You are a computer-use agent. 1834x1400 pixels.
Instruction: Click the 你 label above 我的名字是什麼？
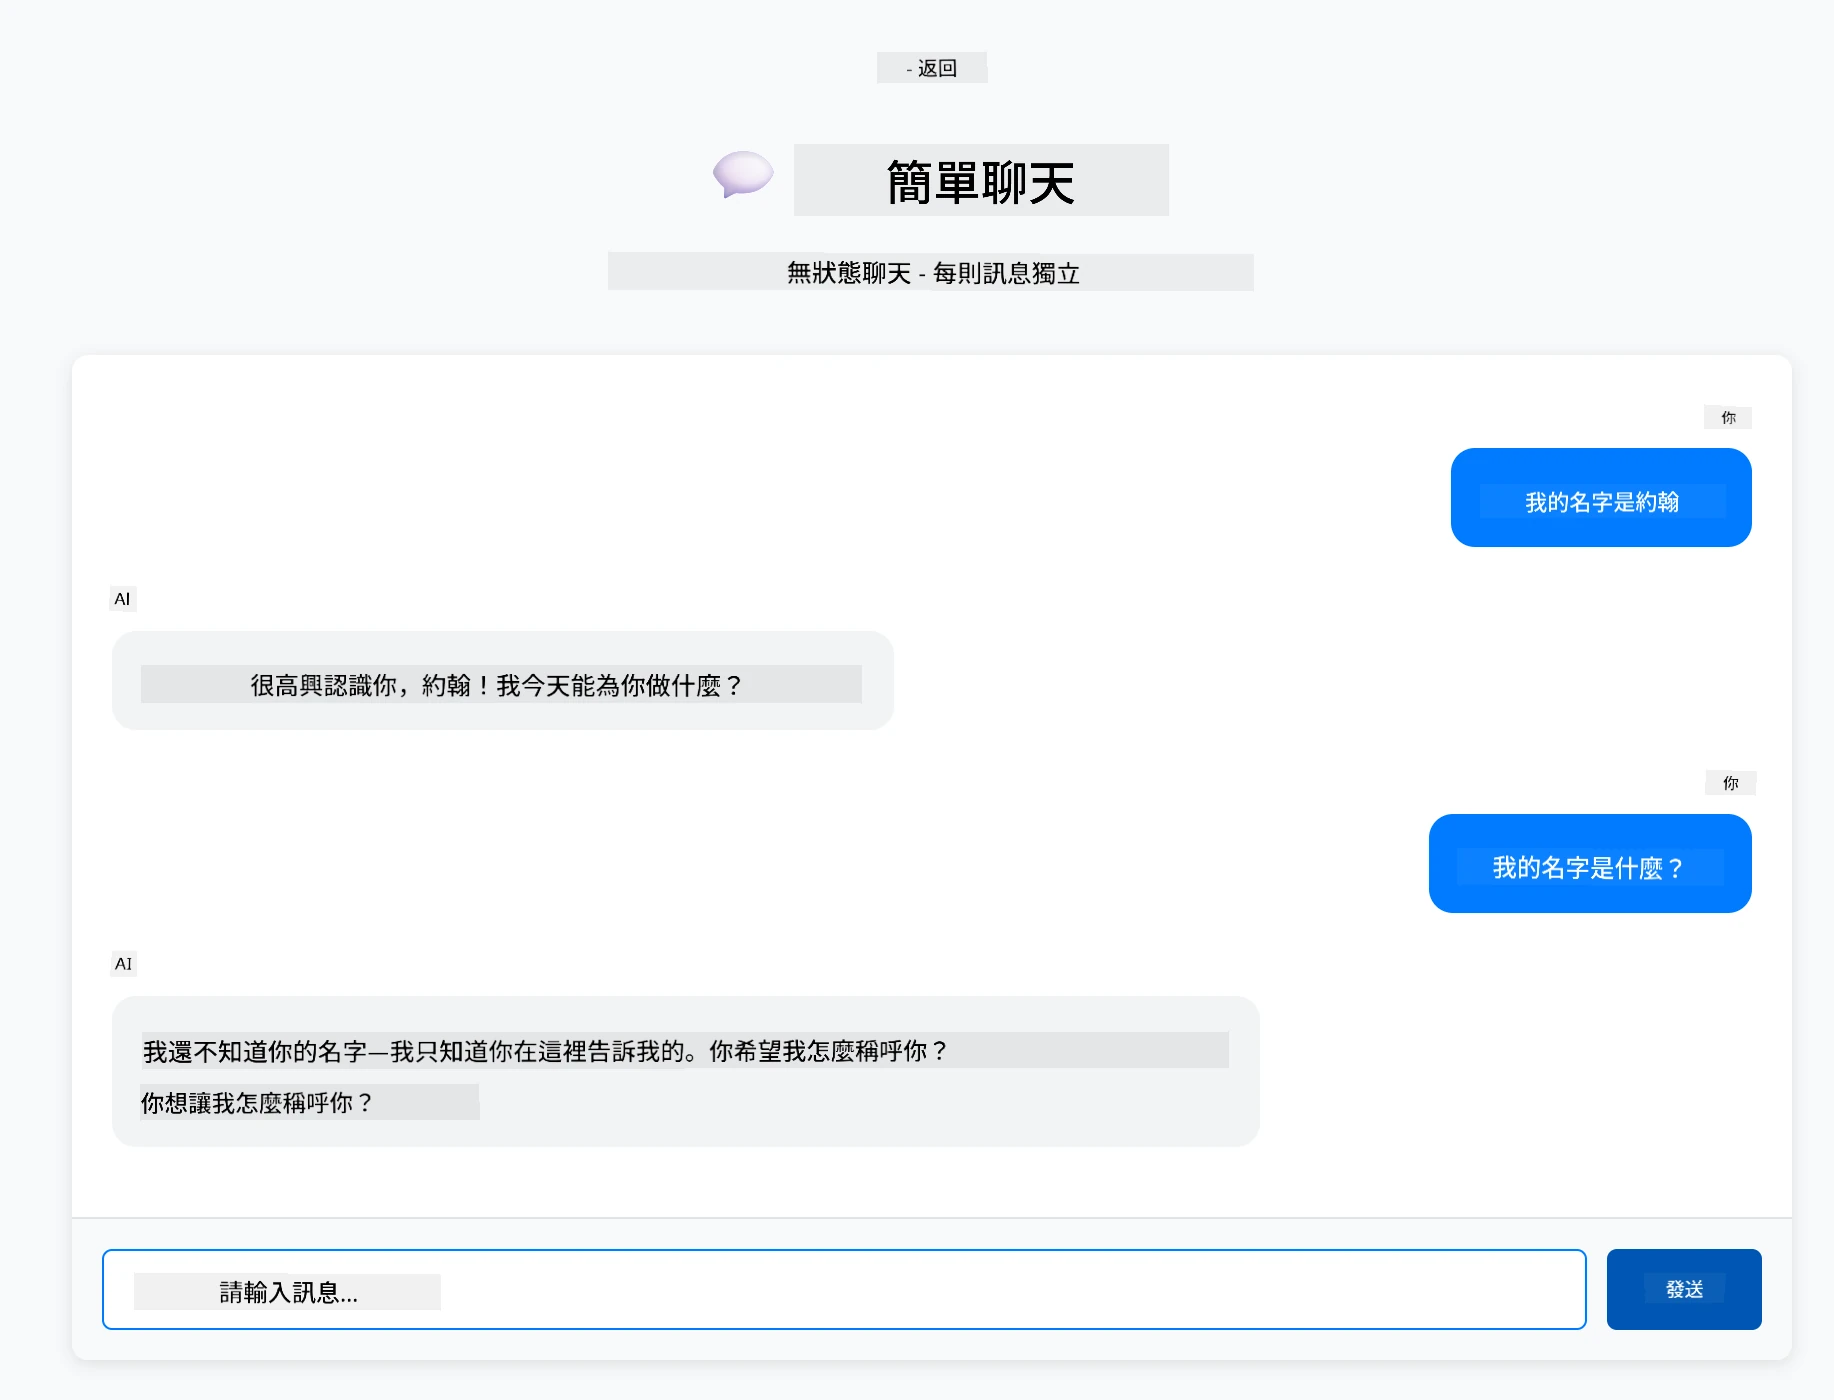1730,783
